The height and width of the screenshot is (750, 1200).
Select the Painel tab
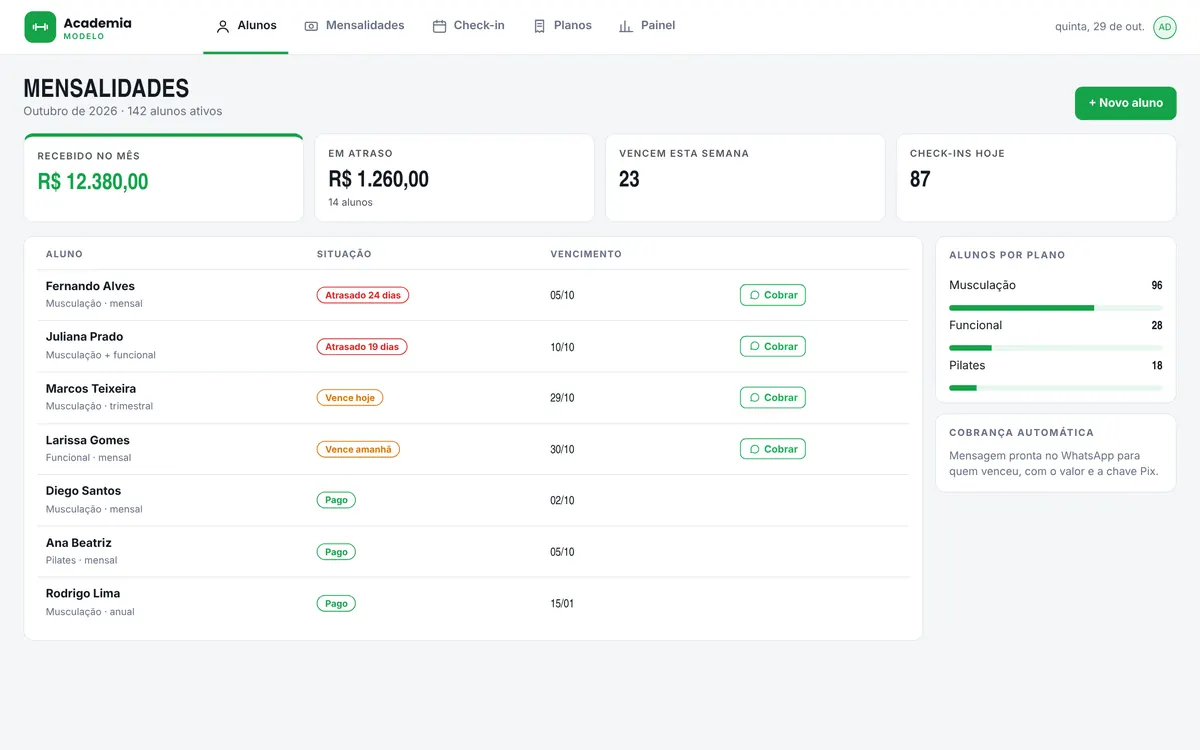(x=647, y=26)
